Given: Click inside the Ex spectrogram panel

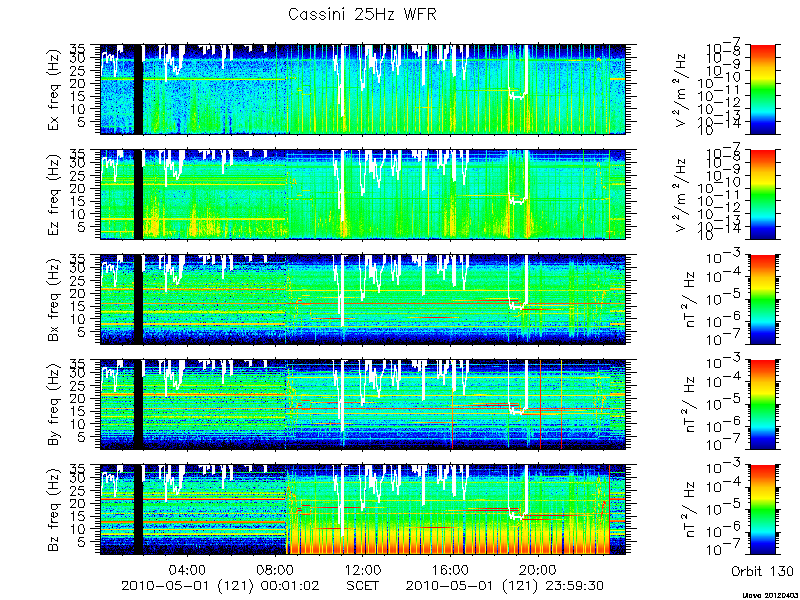Looking at the screenshot, I should pos(362,89).
